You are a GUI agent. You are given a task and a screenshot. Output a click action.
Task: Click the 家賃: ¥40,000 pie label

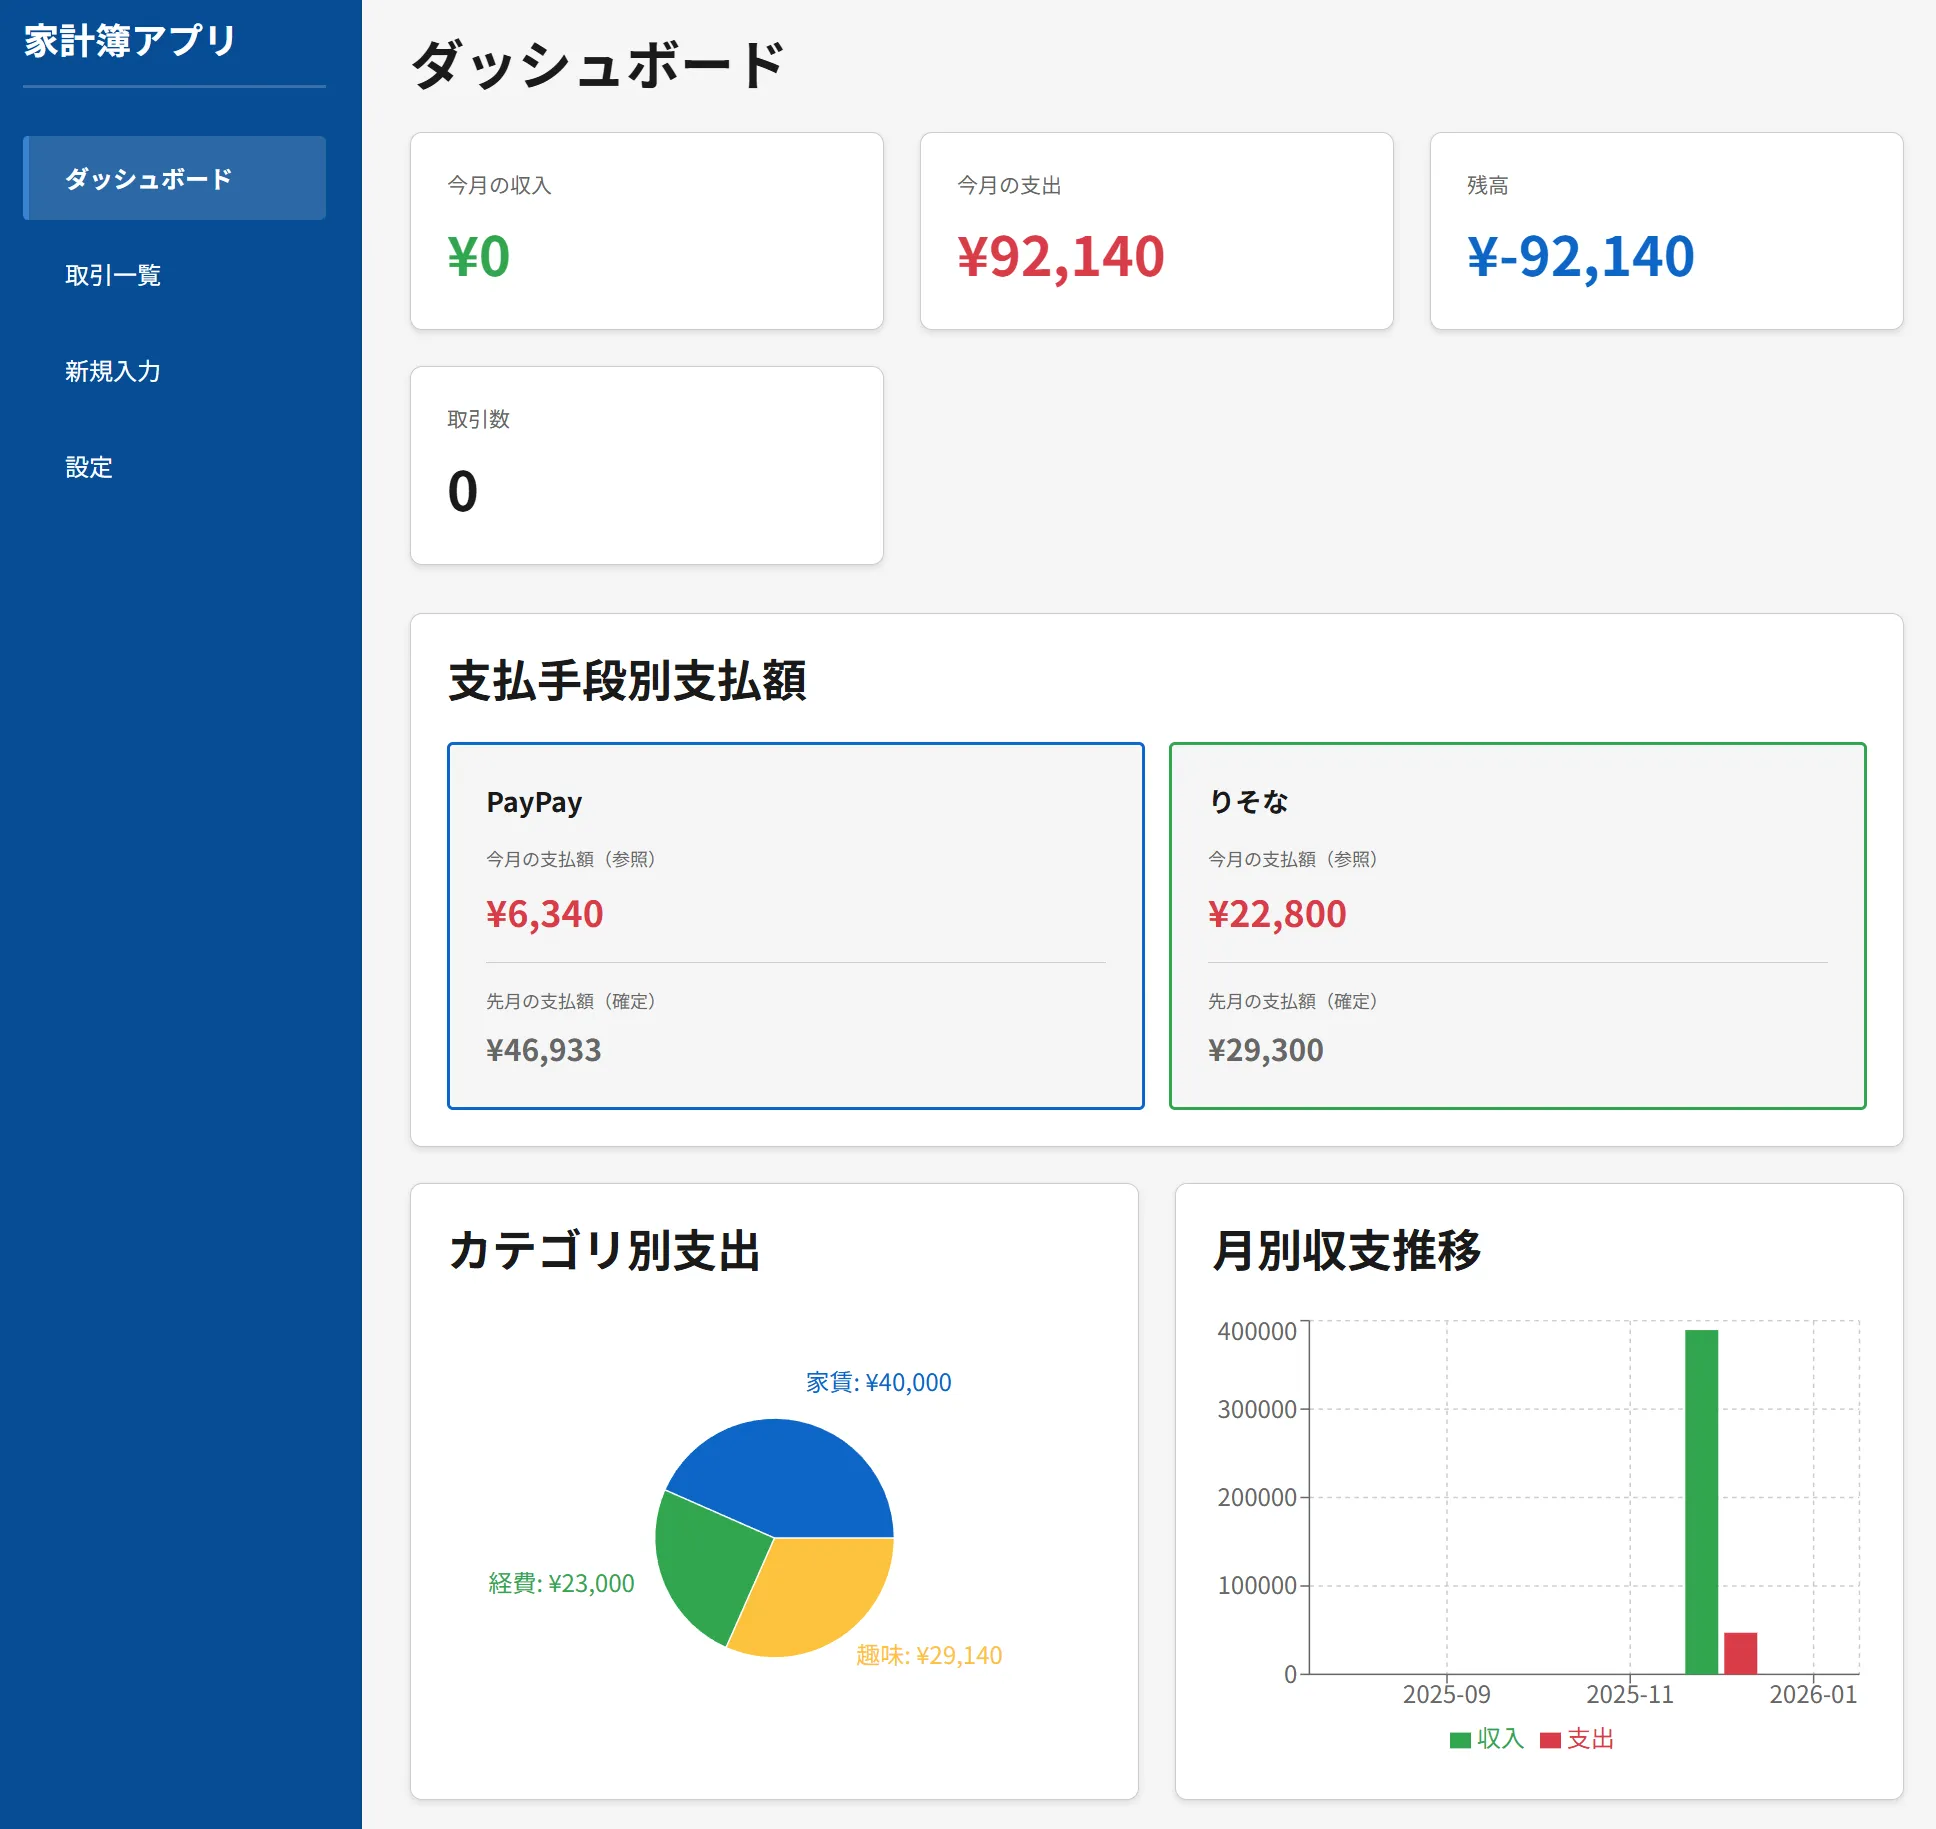[x=878, y=1382]
